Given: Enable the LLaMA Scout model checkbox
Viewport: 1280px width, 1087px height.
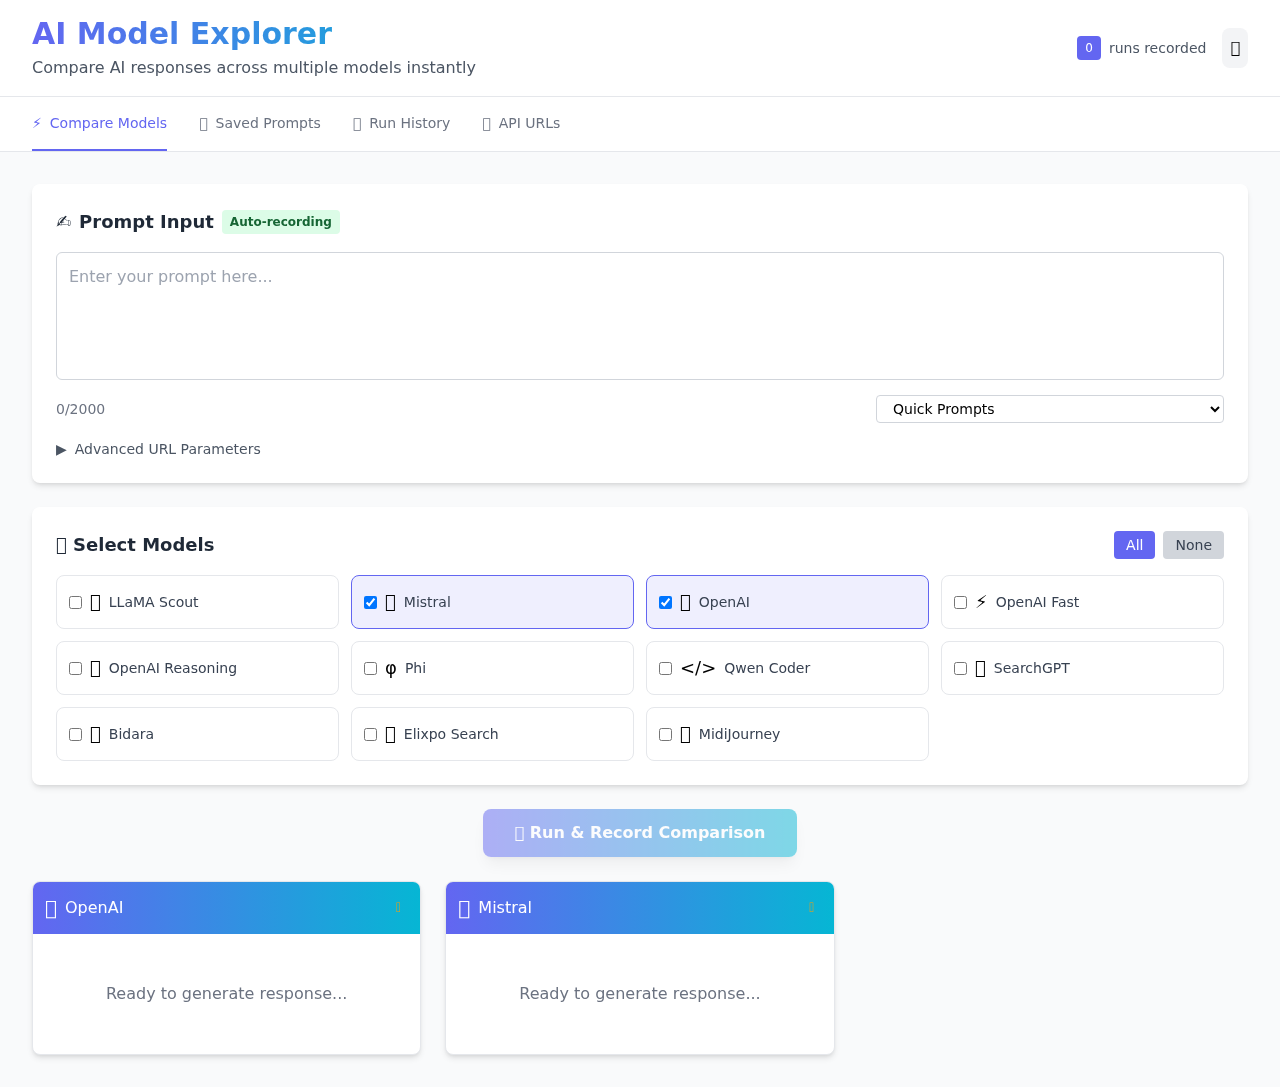Looking at the screenshot, I should coord(75,602).
